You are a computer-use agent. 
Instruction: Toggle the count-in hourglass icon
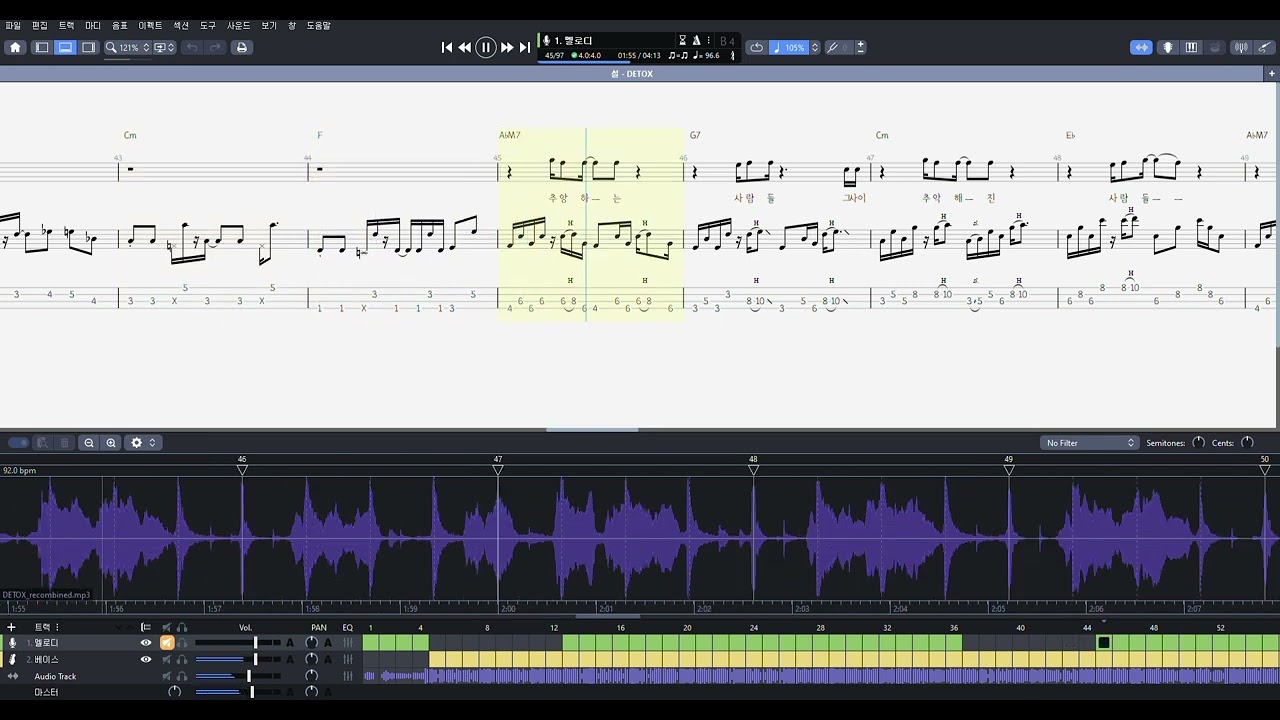pos(683,41)
